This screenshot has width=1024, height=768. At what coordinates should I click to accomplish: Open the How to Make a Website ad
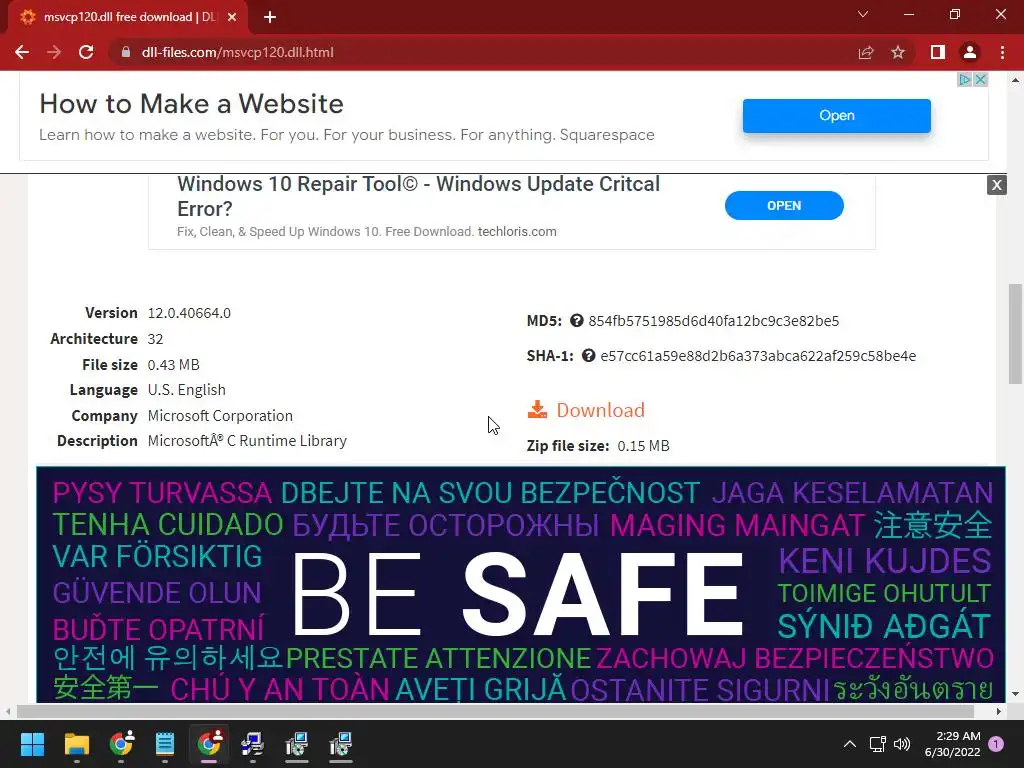191,104
